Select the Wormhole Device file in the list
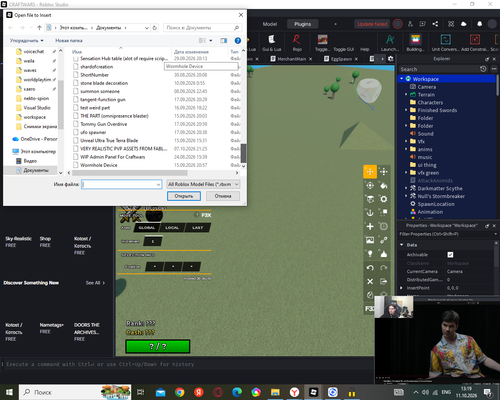Screen dimensions: 500x400 pos(99,165)
